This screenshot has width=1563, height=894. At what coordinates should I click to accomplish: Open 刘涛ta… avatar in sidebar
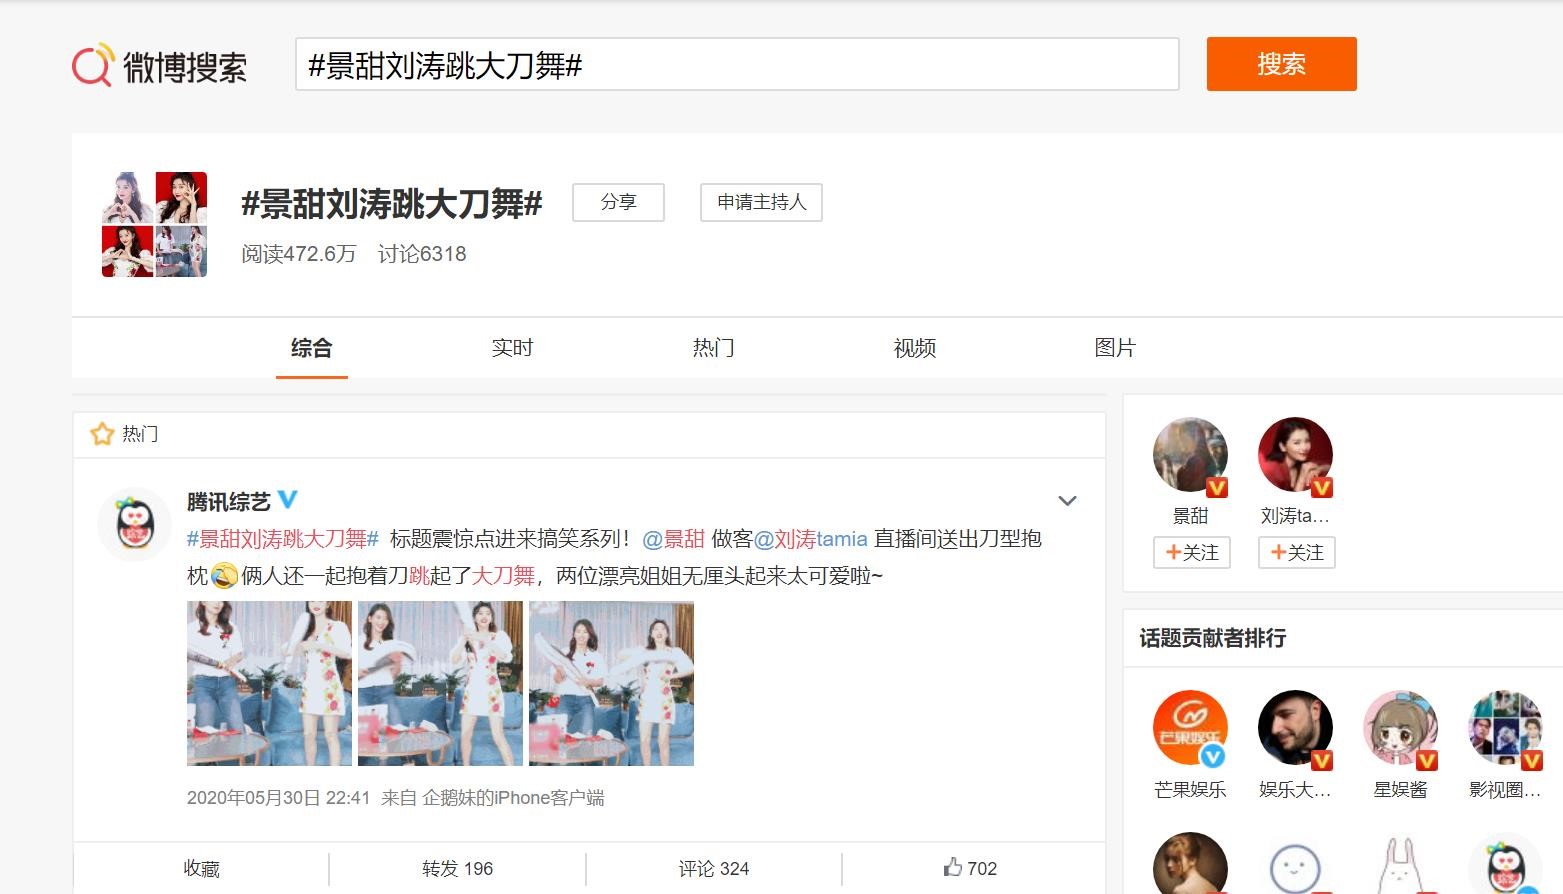click(x=1296, y=455)
